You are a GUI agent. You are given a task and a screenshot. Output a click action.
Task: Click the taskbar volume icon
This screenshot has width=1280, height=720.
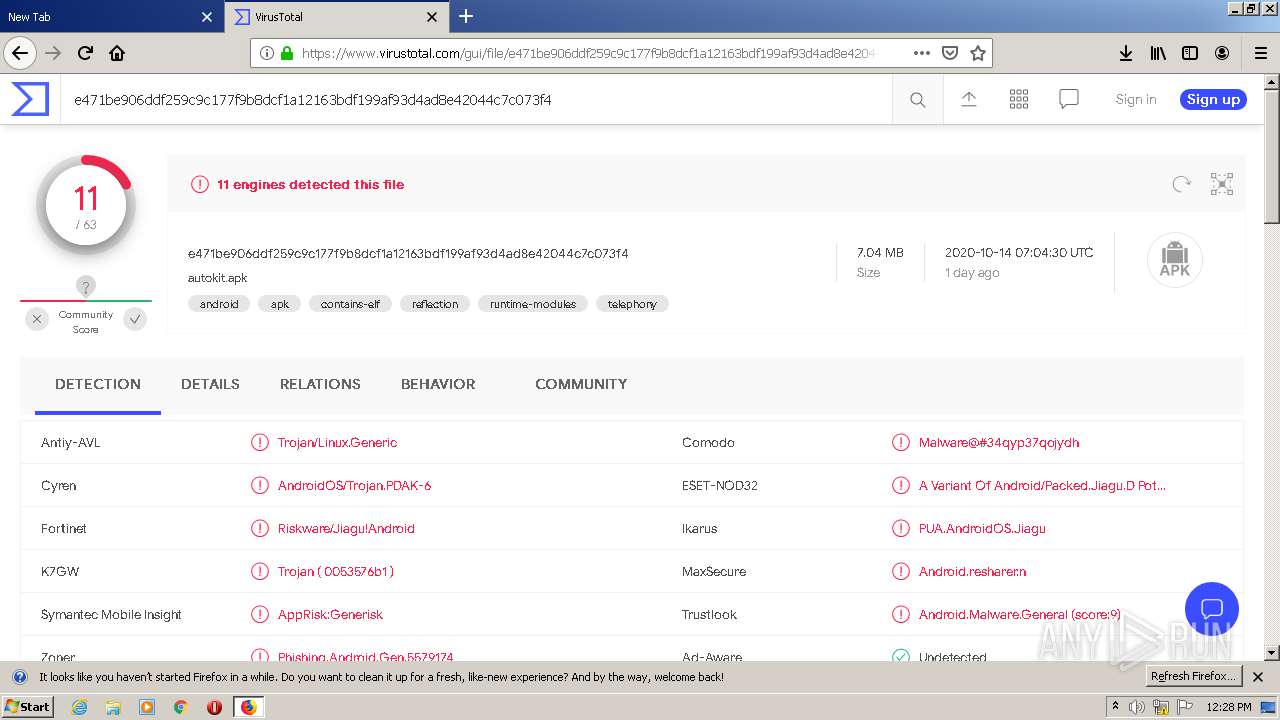tap(1137, 707)
